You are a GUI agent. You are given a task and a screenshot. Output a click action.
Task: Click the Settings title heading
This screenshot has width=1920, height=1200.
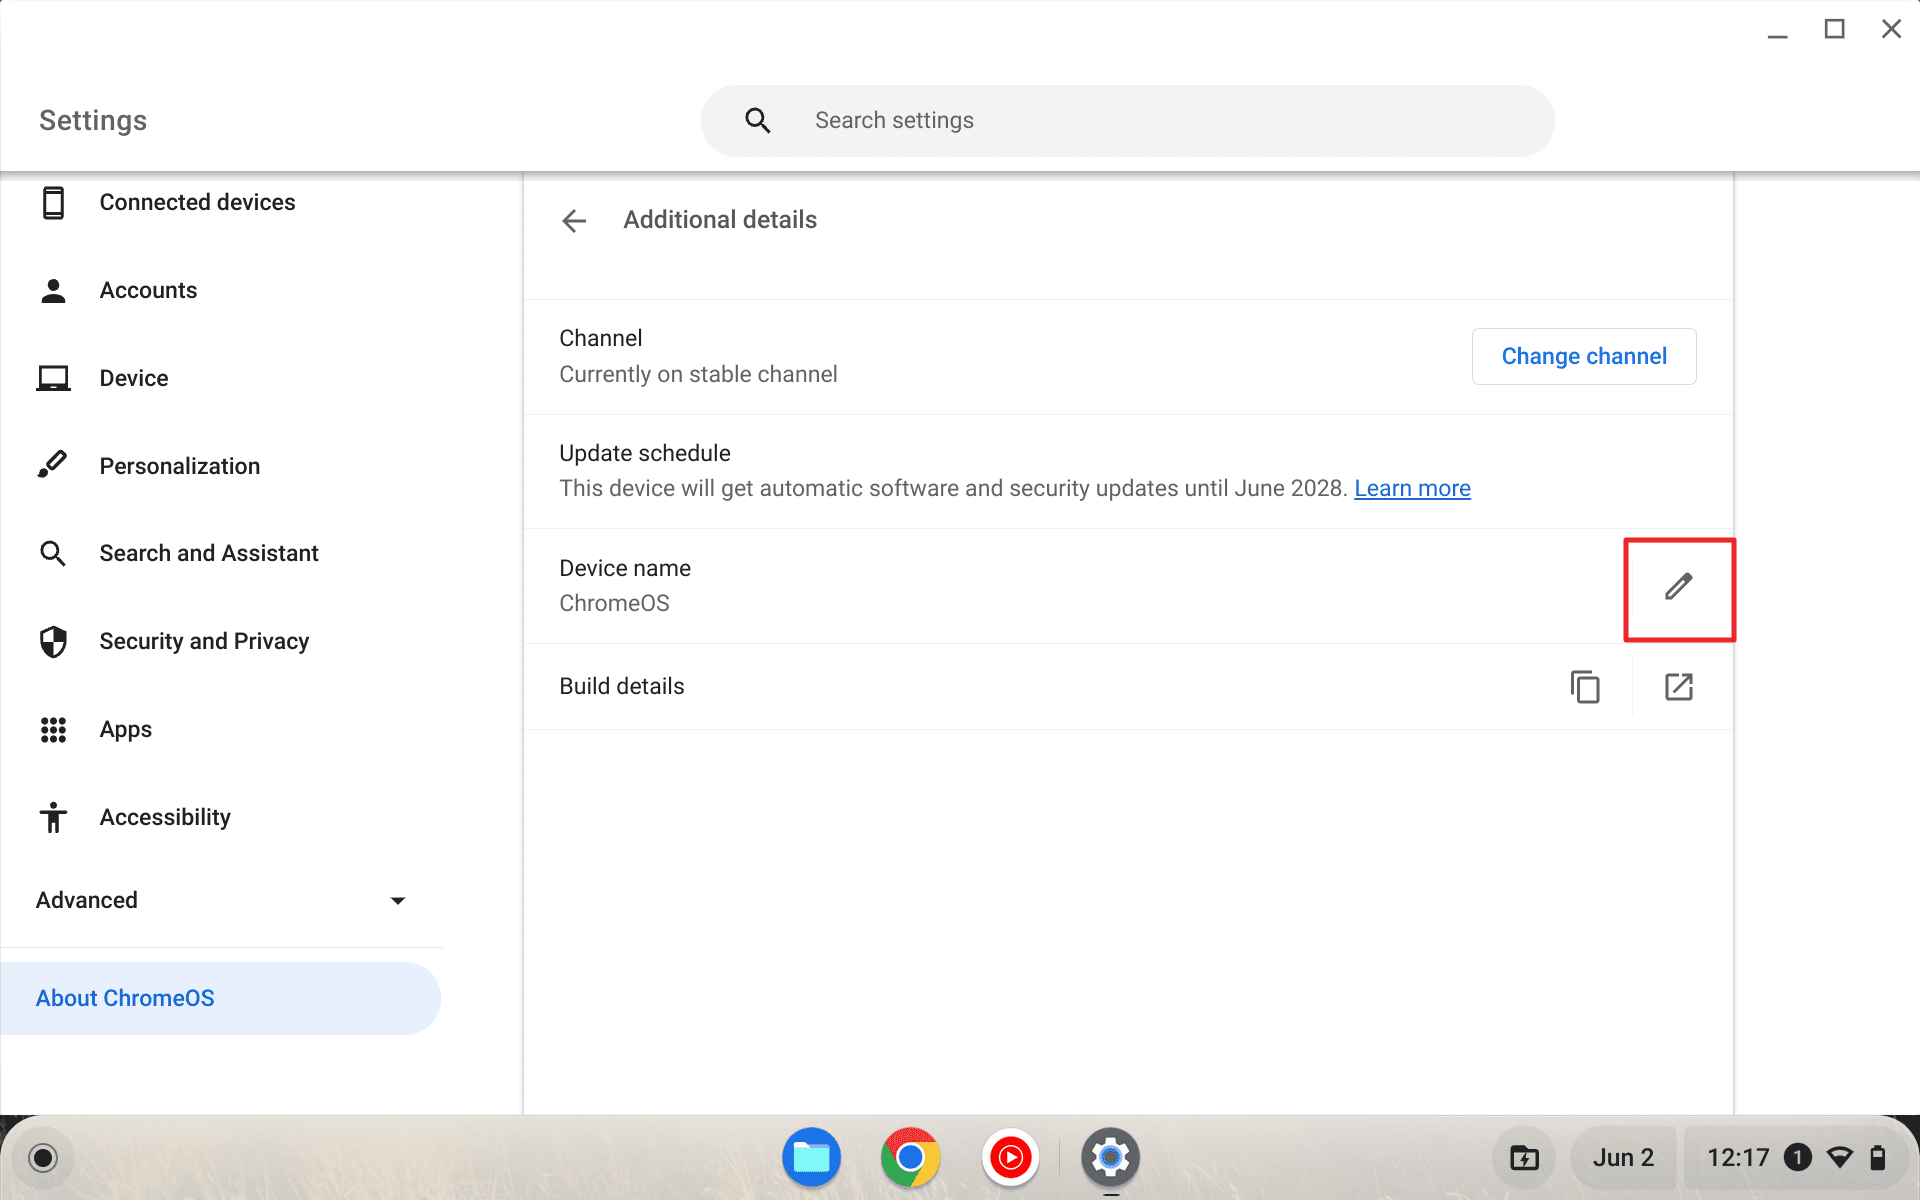click(x=93, y=120)
